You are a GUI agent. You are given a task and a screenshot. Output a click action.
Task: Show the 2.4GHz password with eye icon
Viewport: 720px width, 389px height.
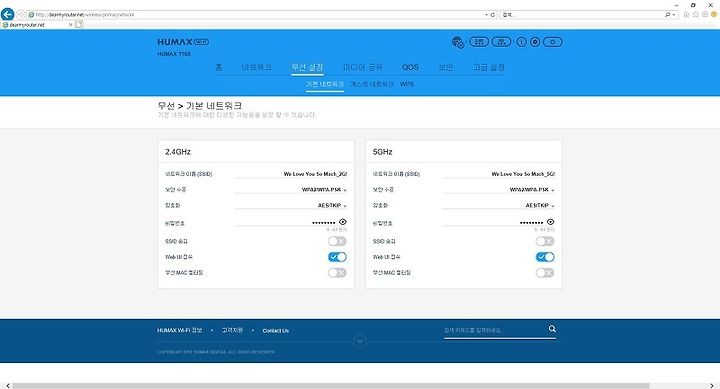[343, 222]
